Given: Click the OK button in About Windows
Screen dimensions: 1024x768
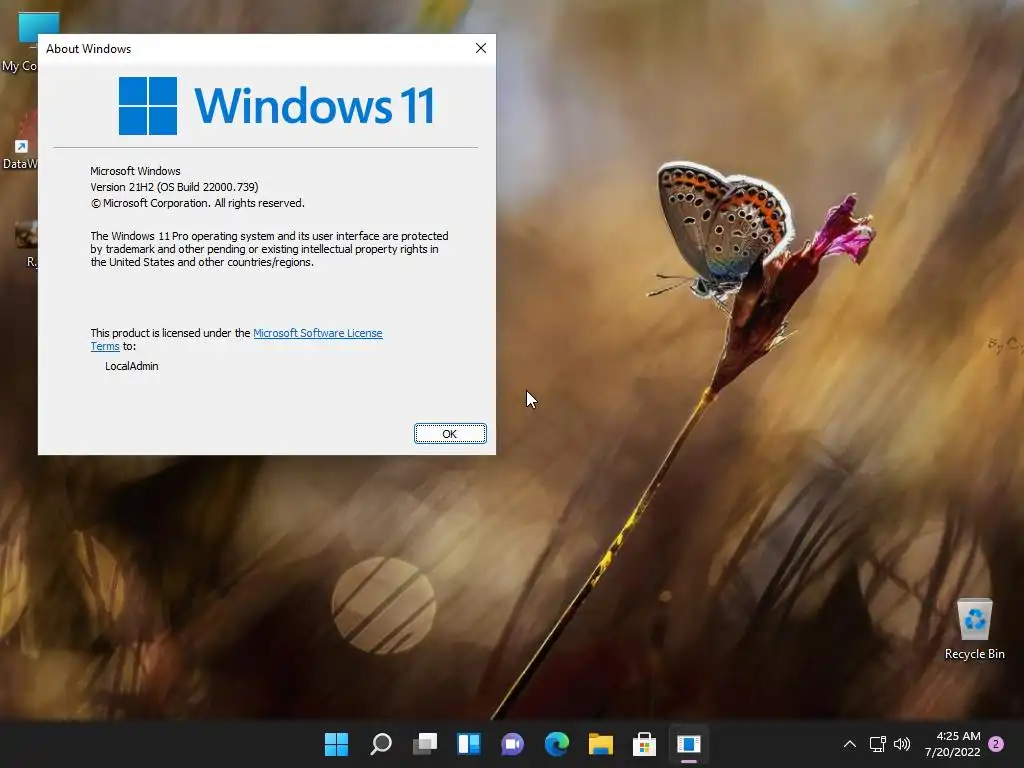Looking at the screenshot, I should [450, 434].
